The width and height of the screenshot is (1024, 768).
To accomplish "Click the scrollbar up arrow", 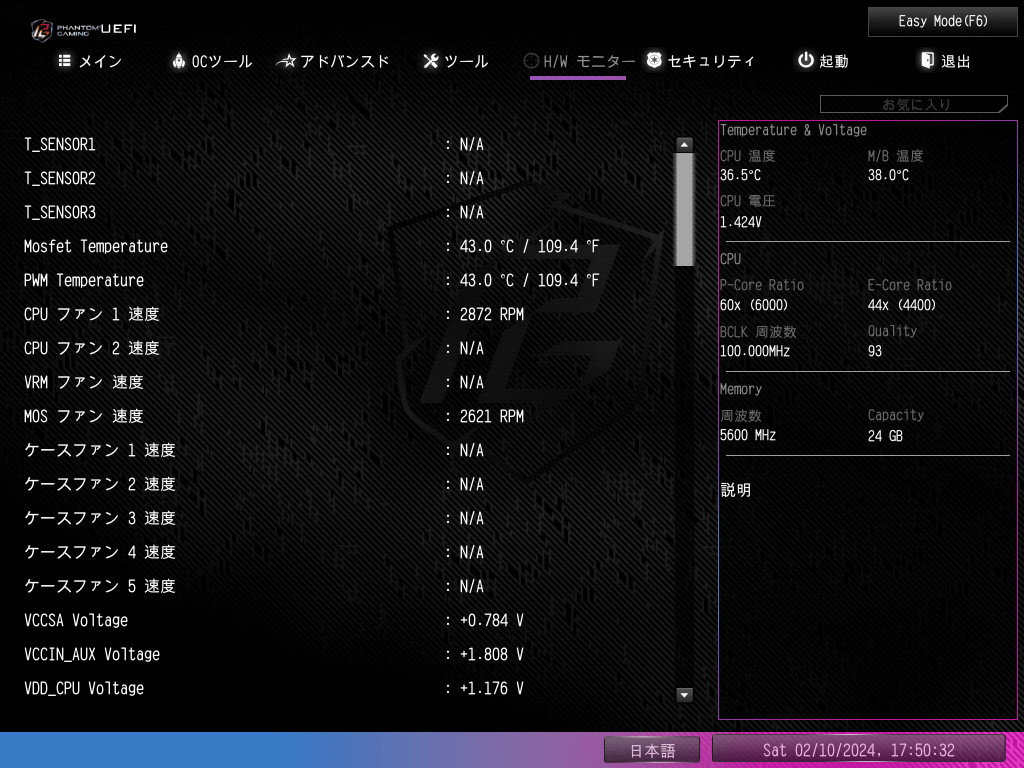I will pyautogui.click(x=684, y=145).
